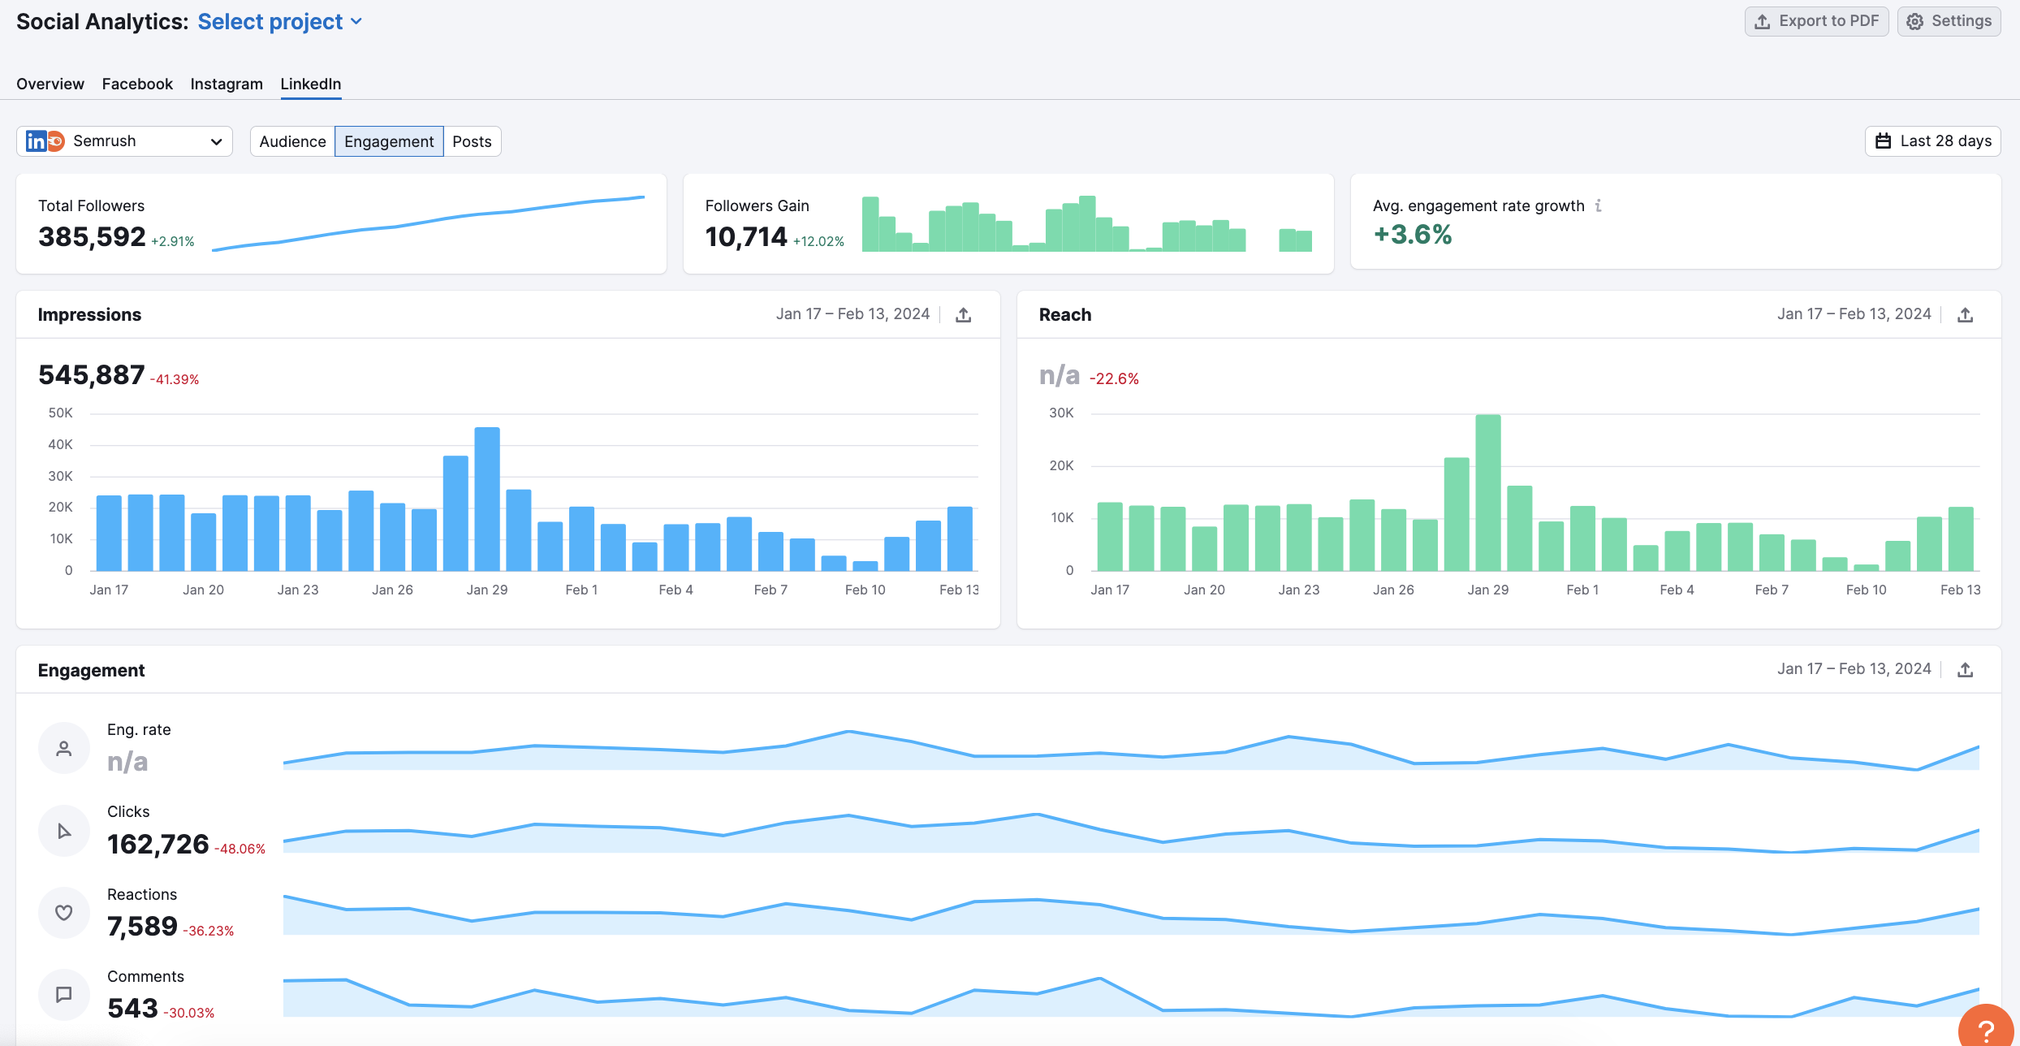The height and width of the screenshot is (1046, 2020).
Task: Click the info icon beside engagement rate growth
Action: click(x=1598, y=206)
